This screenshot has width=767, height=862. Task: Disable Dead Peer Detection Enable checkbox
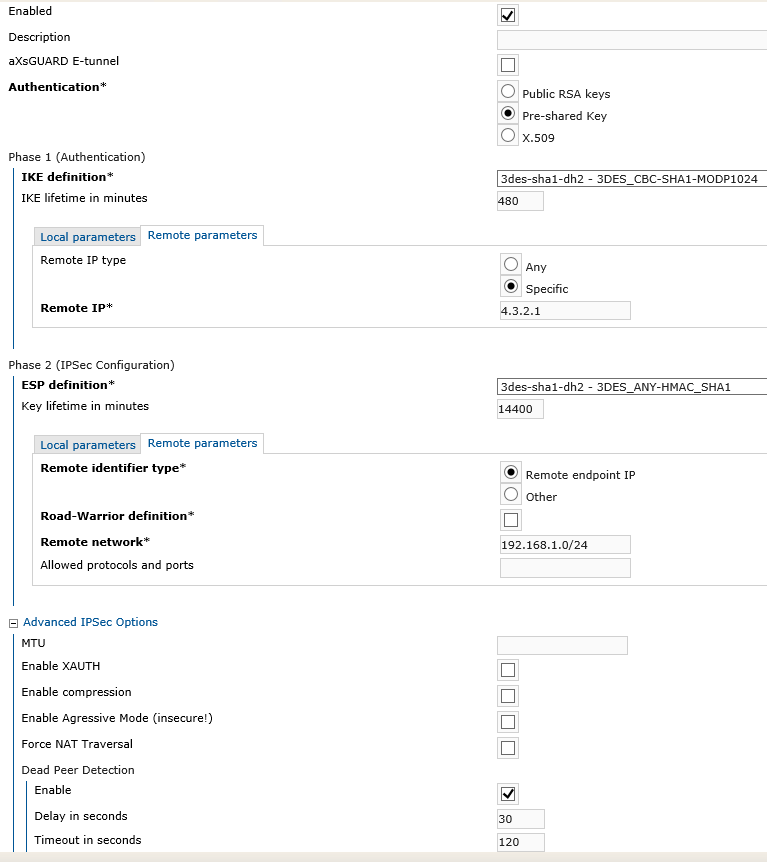[507, 794]
